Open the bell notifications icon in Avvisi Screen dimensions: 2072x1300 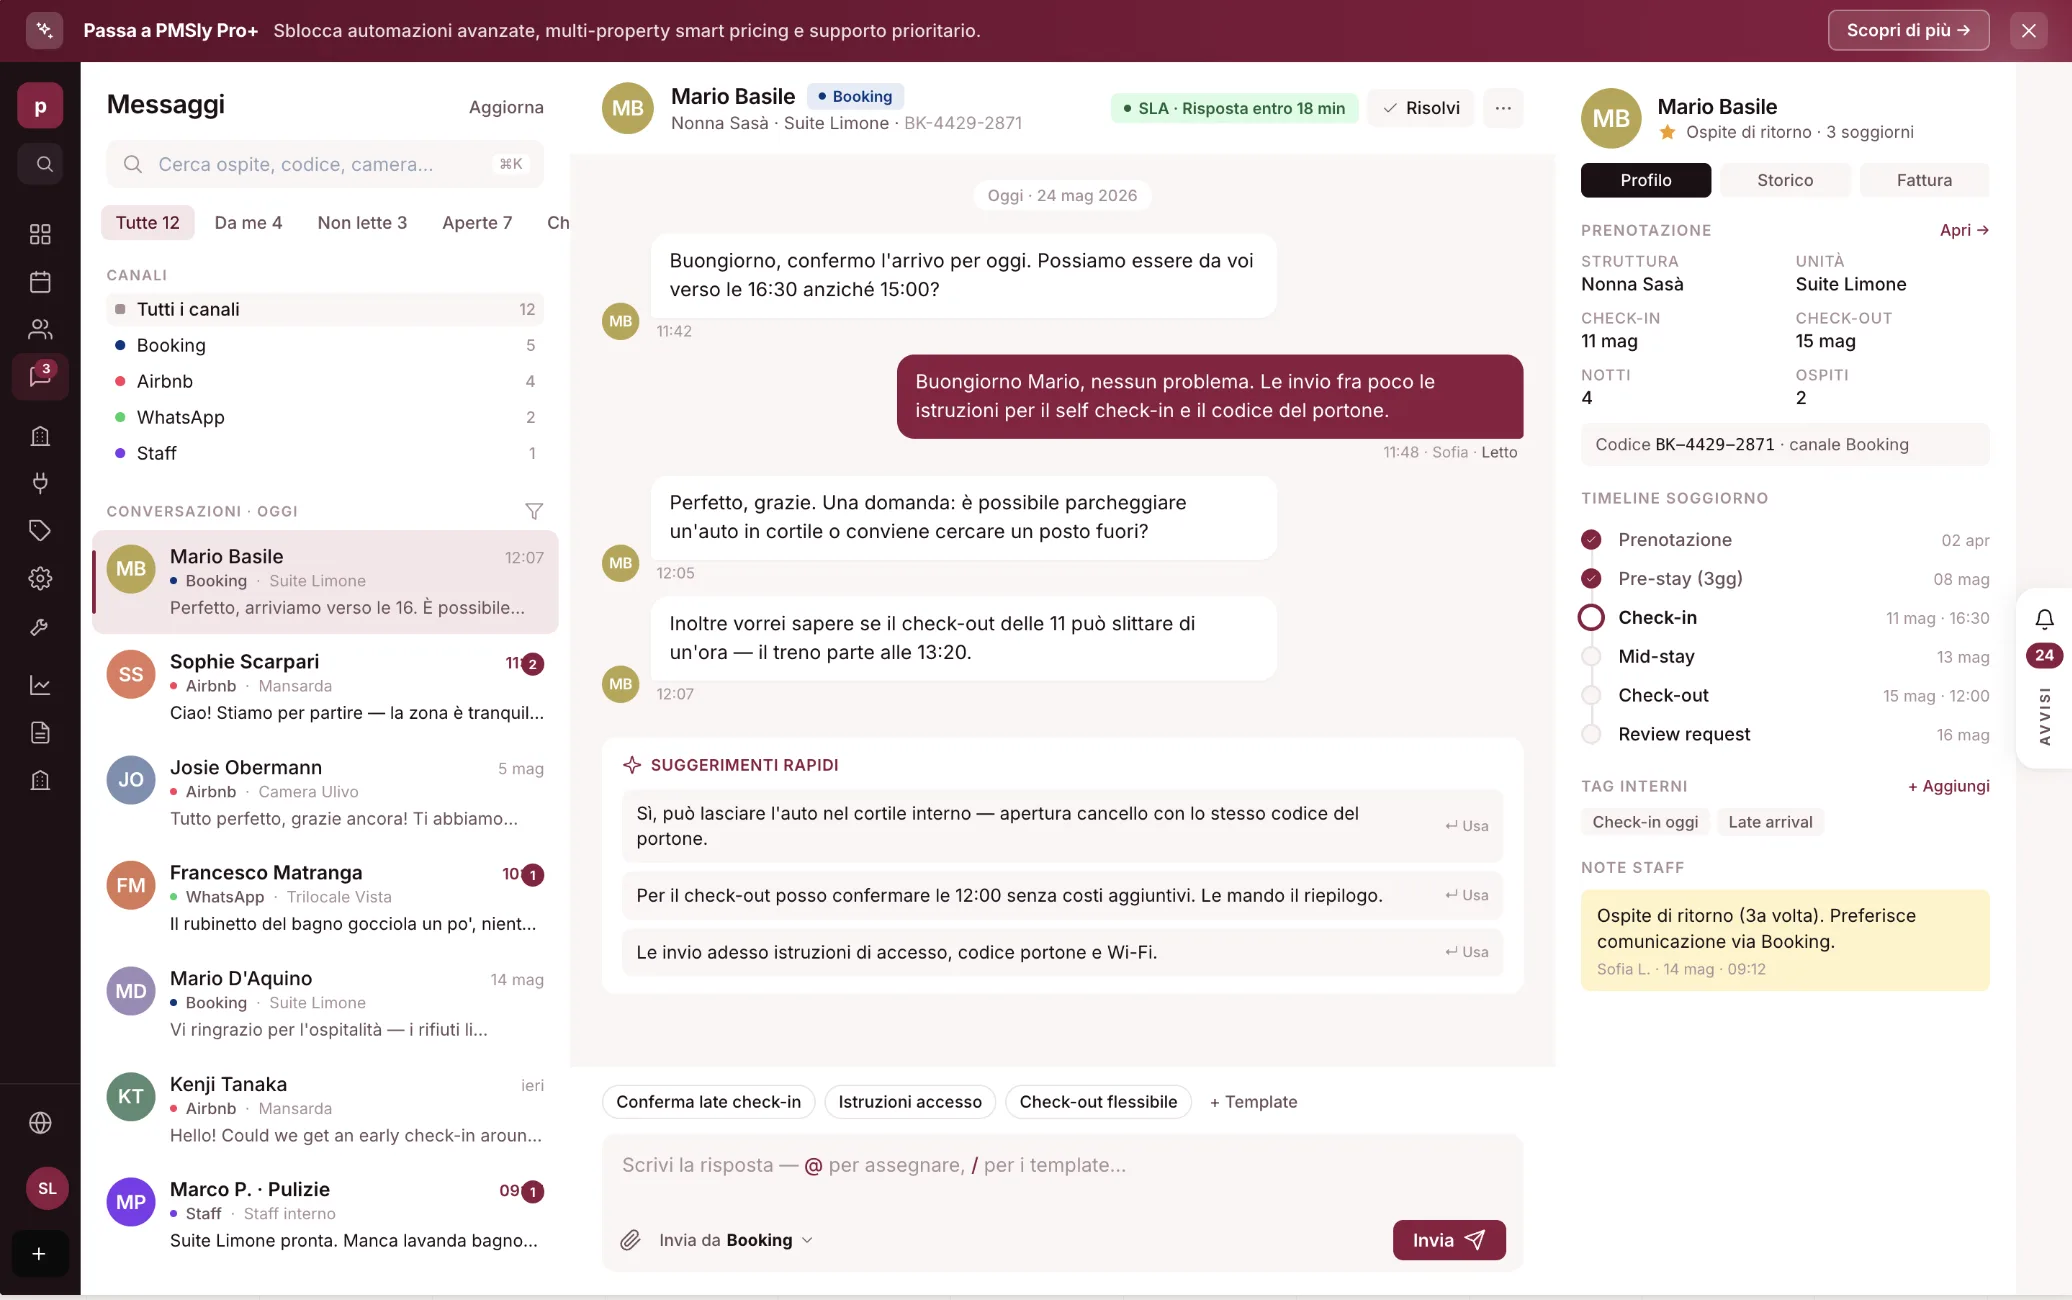pos(2045,619)
